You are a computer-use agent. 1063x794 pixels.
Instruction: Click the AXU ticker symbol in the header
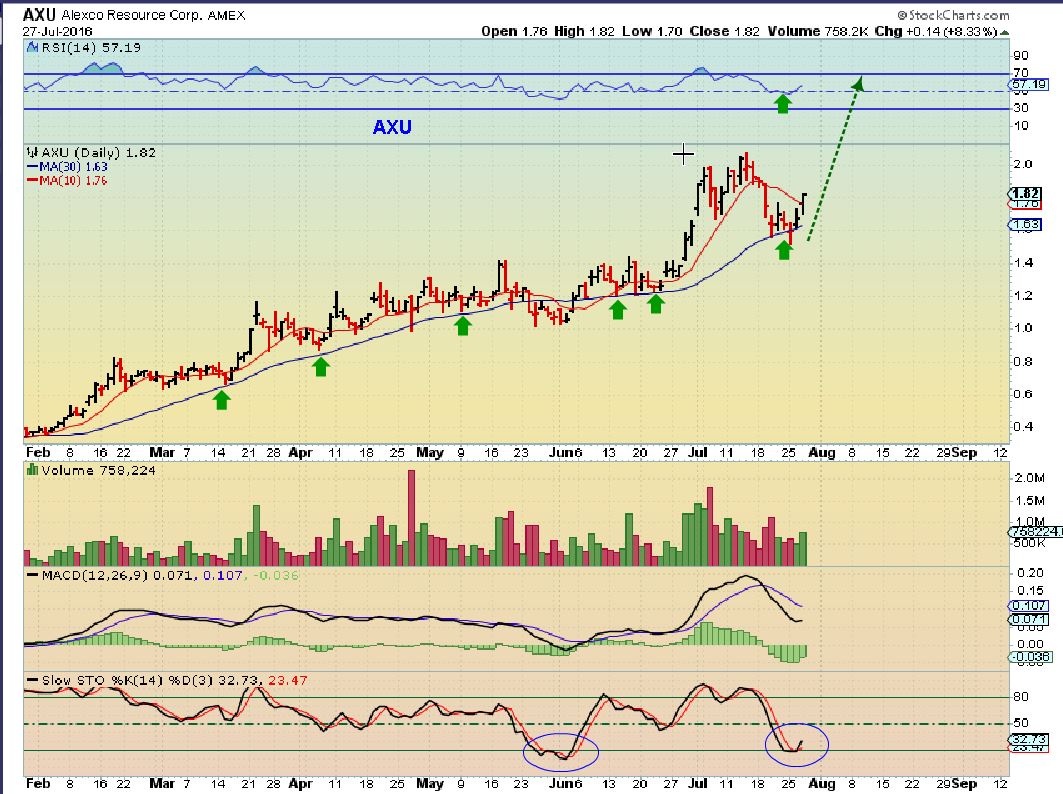pyautogui.click(x=39, y=14)
